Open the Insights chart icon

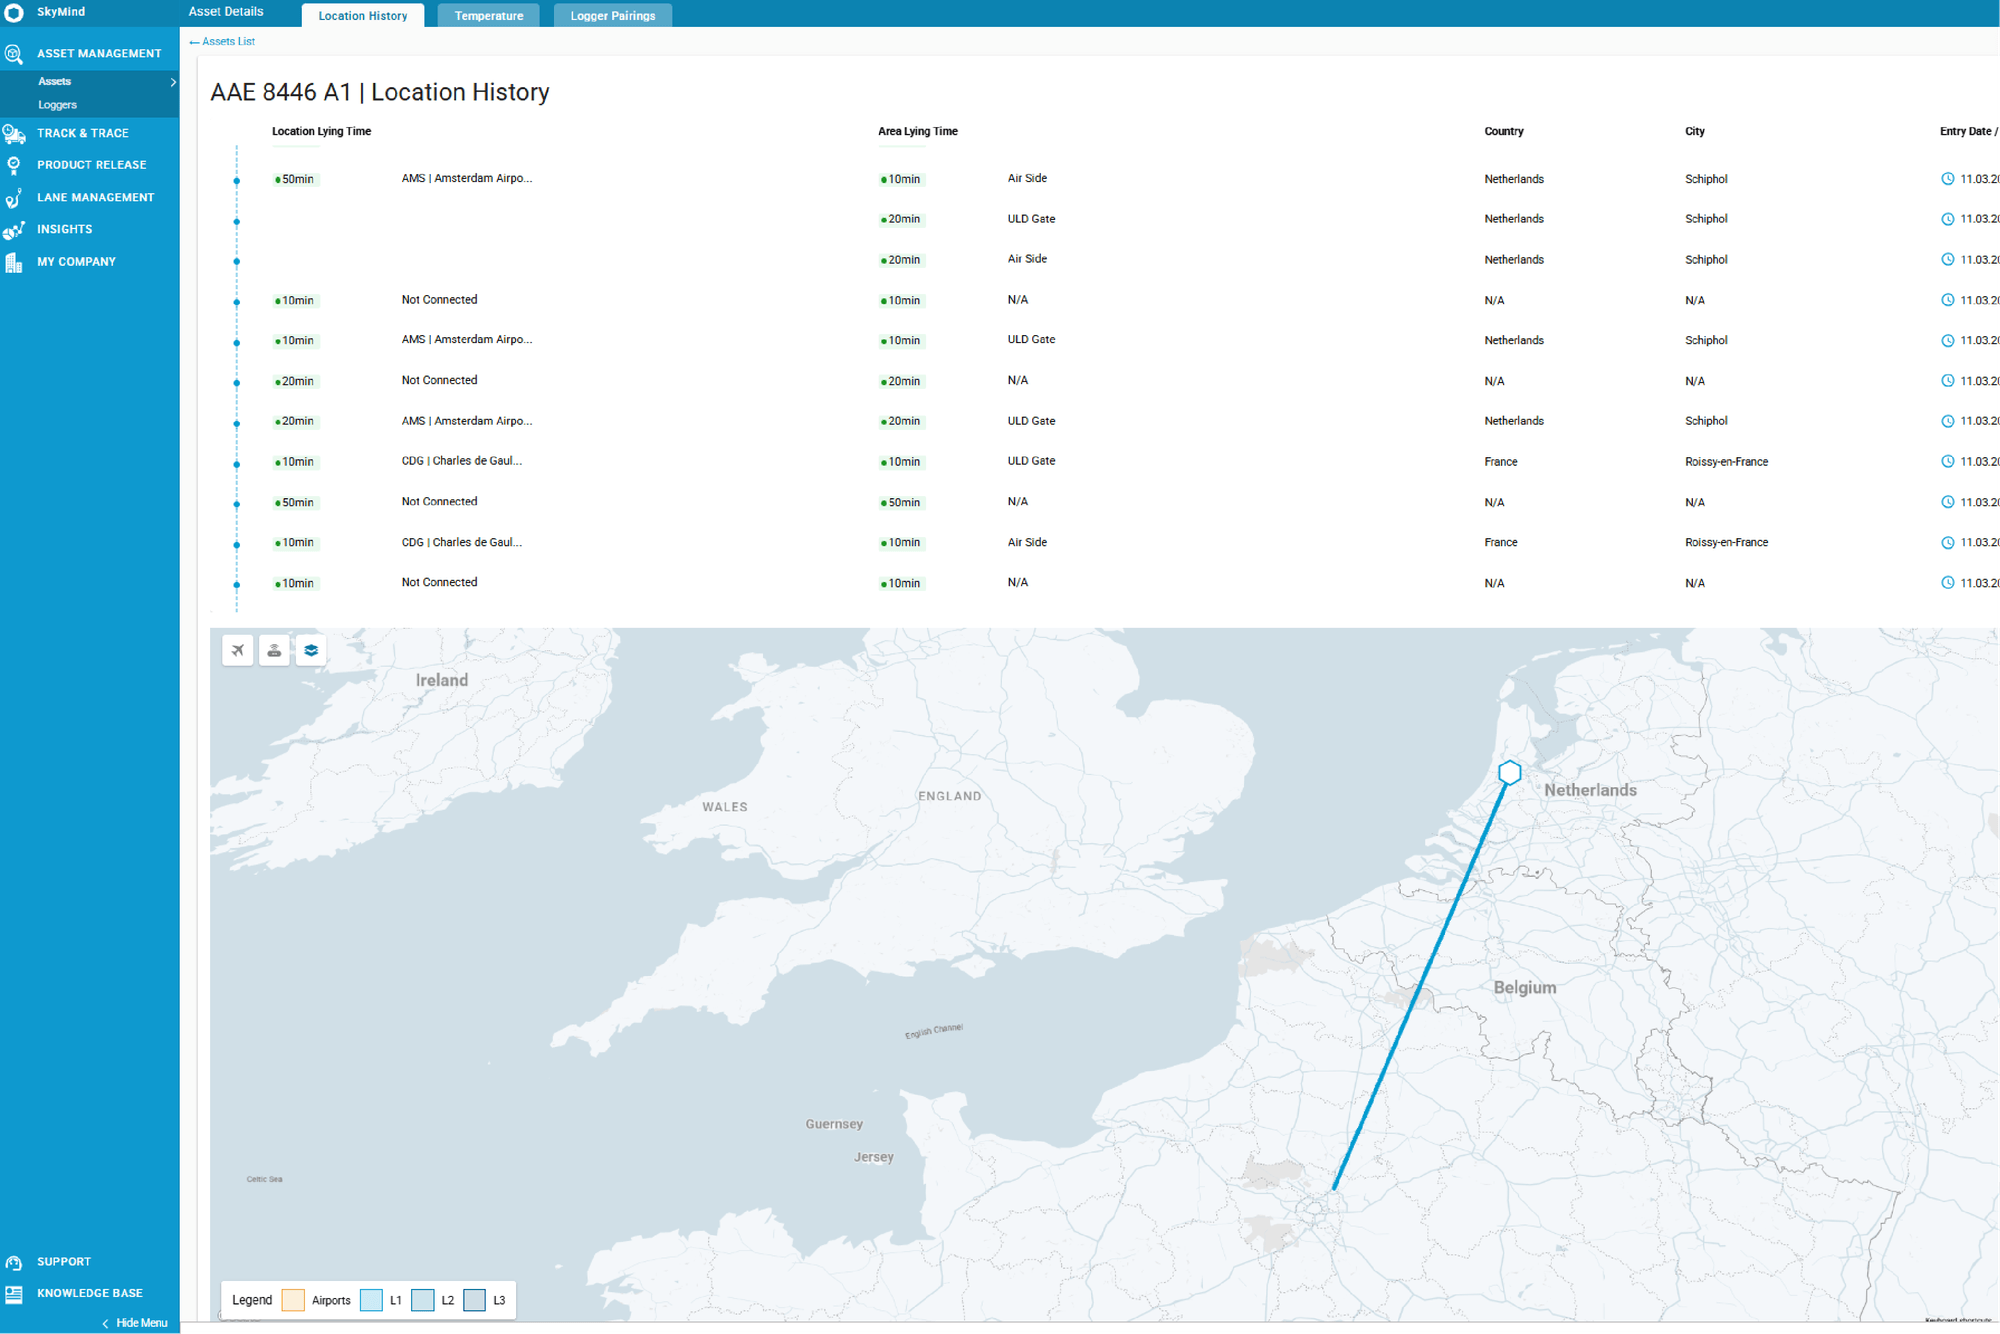(14, 230)
